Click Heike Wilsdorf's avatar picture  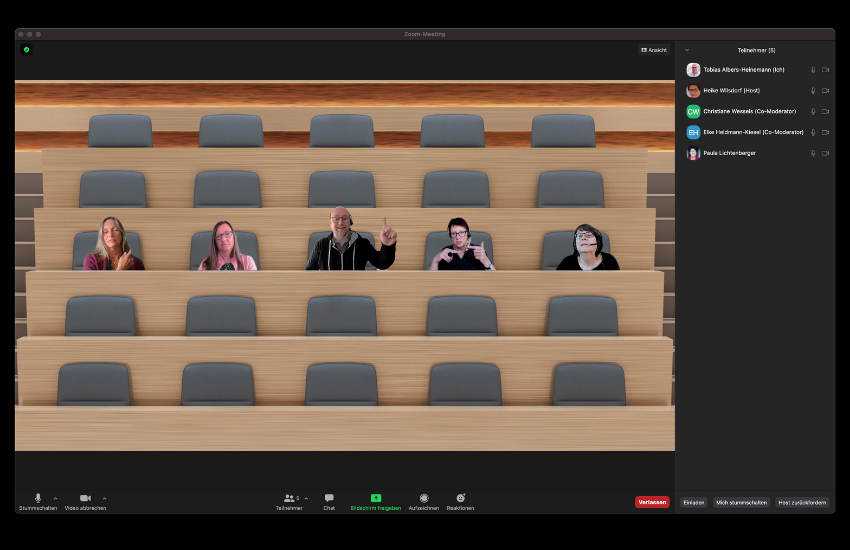pyautogui.click(x=693, y=90)
